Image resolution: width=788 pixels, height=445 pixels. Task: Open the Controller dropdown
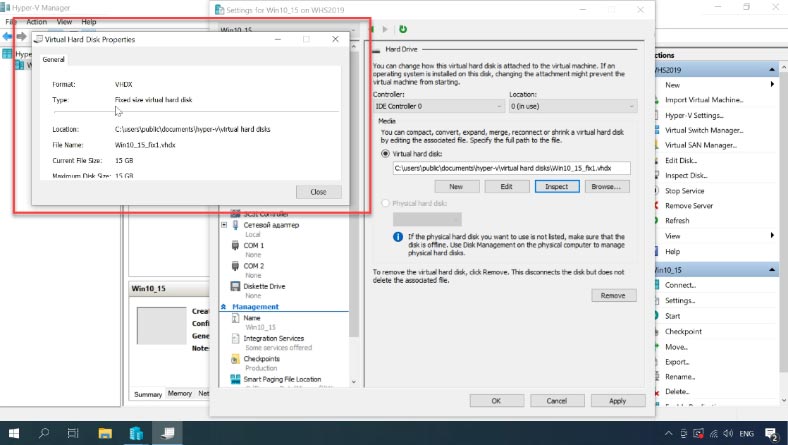(x=438, y=106)
